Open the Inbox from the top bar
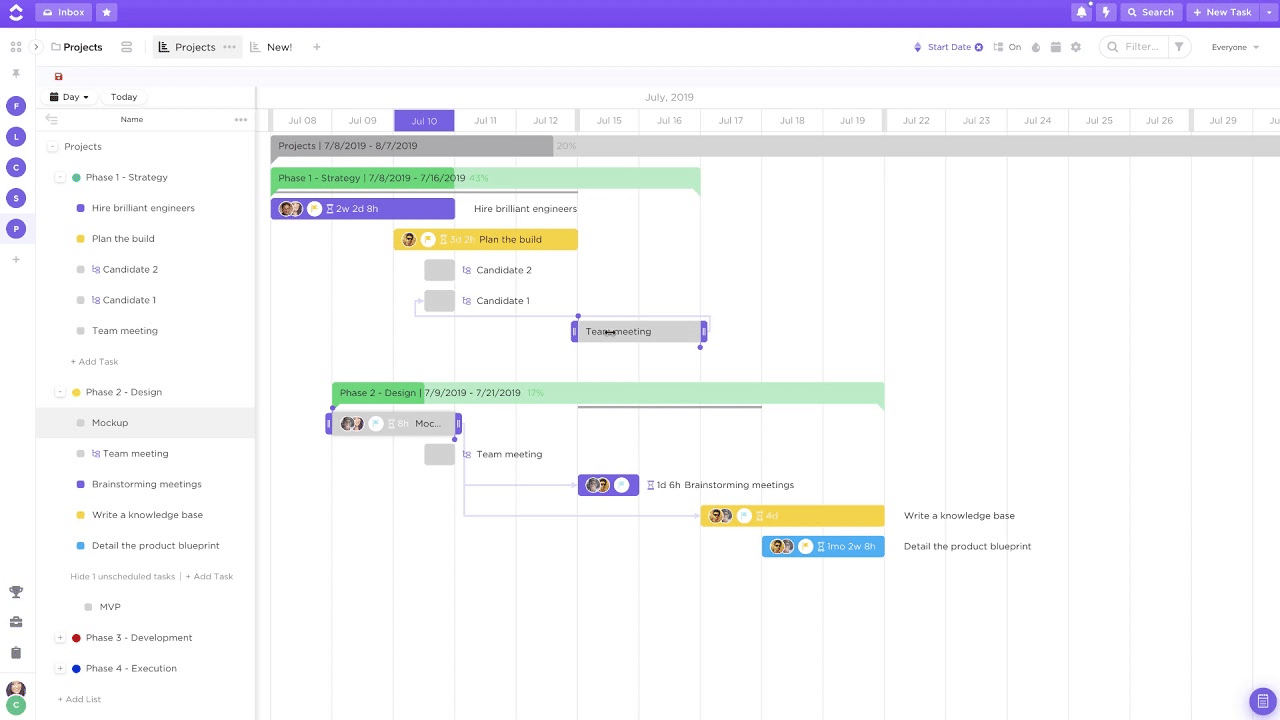 pyautogui.click(x=63, y=12)
